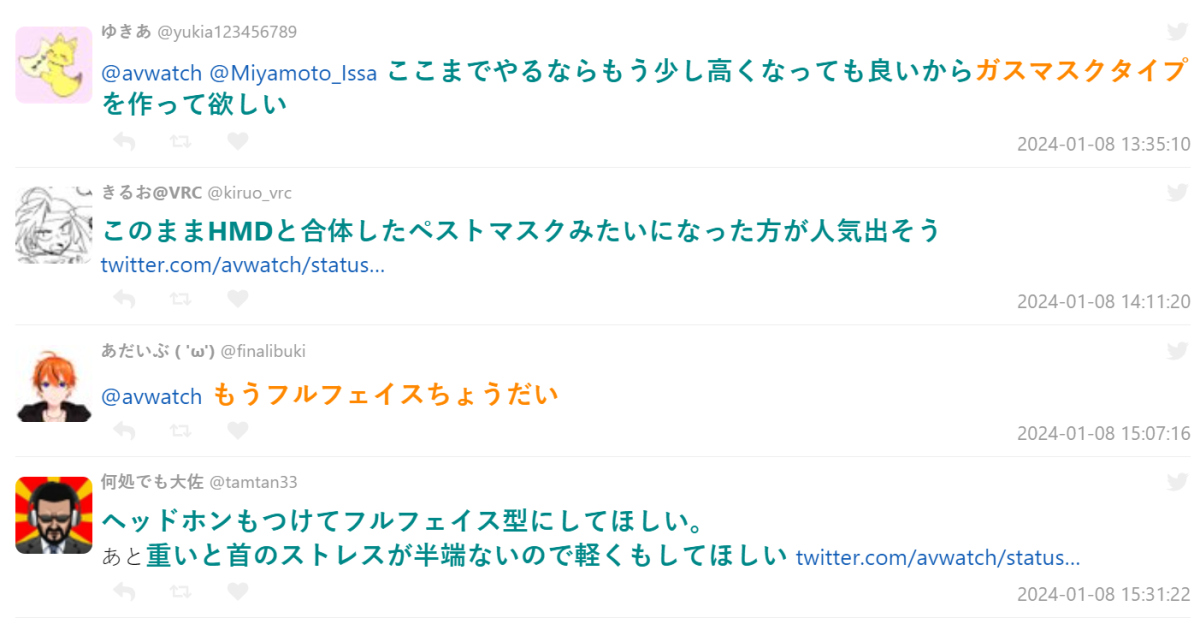Reply to the finalibuki tweet
This screenshot has width=1200, height=624.
pyautogui.click(x=124, y=431)
